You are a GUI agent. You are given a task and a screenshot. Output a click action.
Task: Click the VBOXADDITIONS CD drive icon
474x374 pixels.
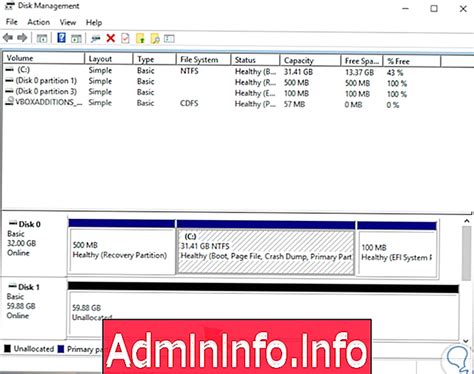tap(10, 101)
